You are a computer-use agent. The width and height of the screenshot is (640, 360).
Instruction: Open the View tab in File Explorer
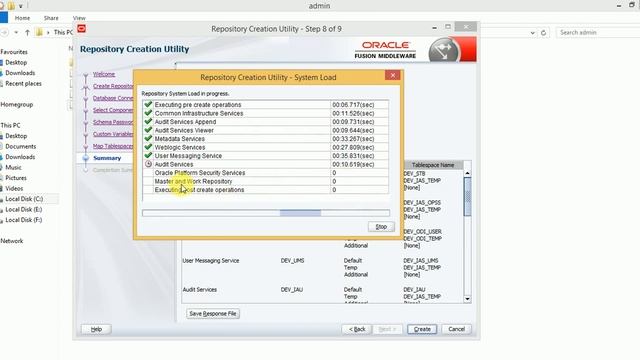pos(79,18)
